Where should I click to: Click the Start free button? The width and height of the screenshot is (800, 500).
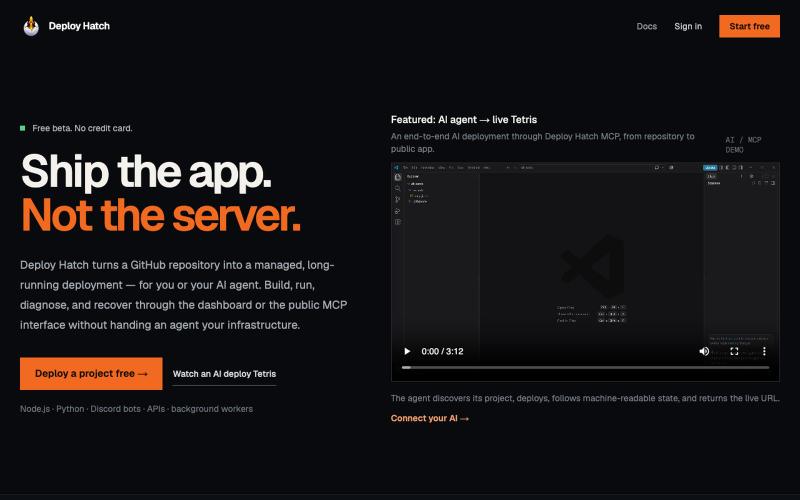point(749,27)
